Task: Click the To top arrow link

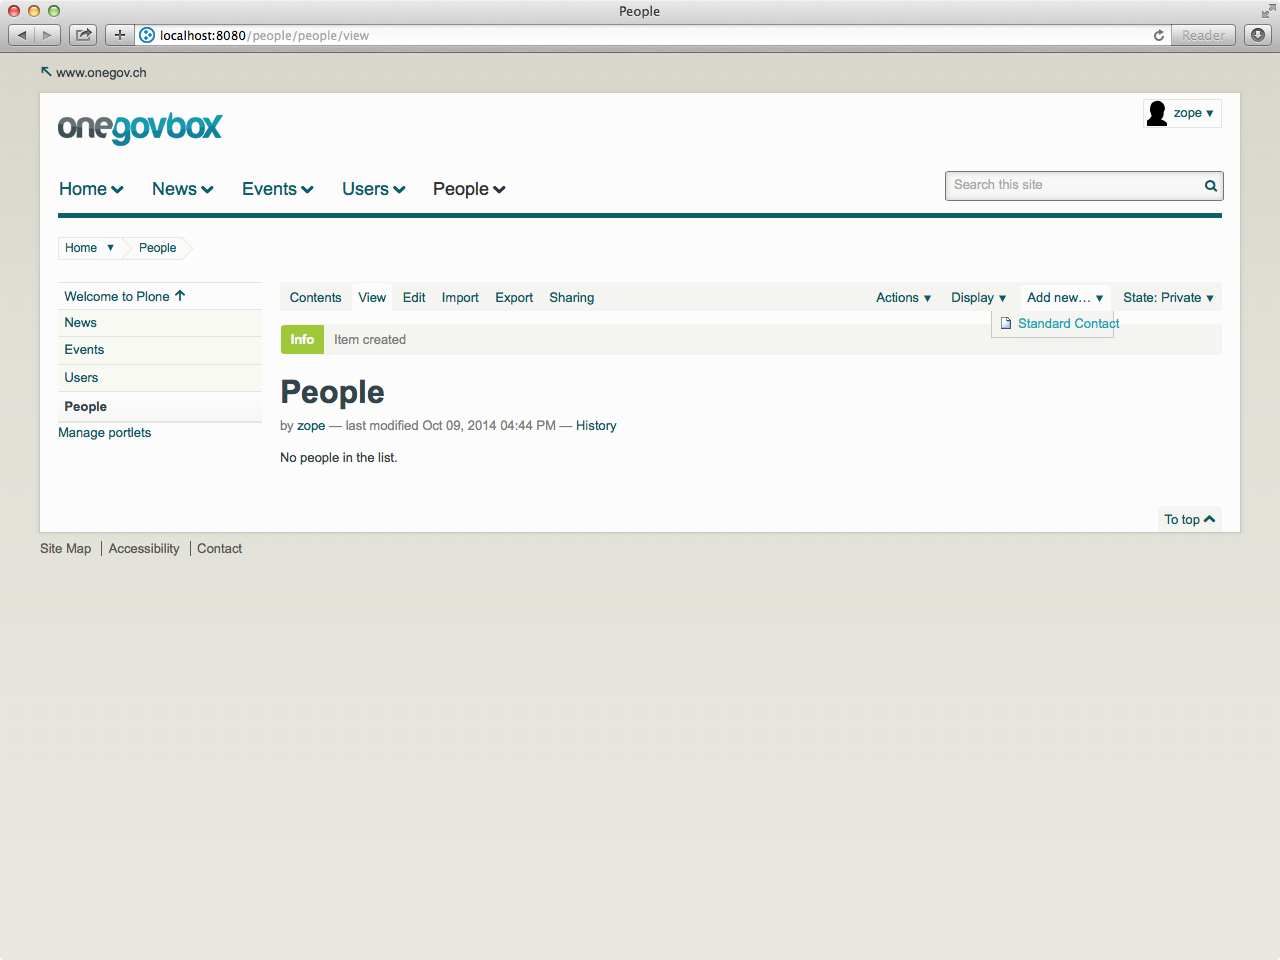Action: coord(1189,519)
